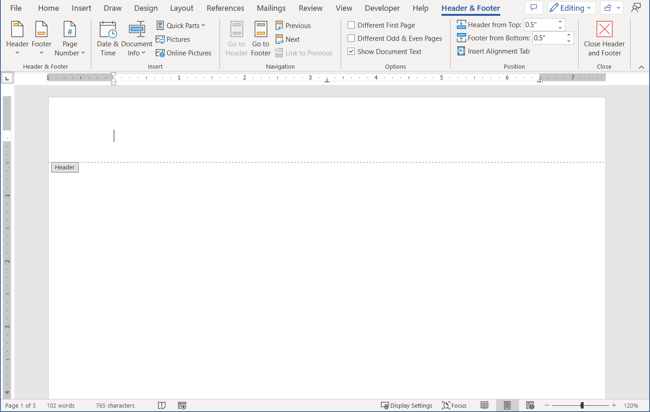Open the Footer gallery button
Viewport: 650px width, 412px height.
click(41, 38)
